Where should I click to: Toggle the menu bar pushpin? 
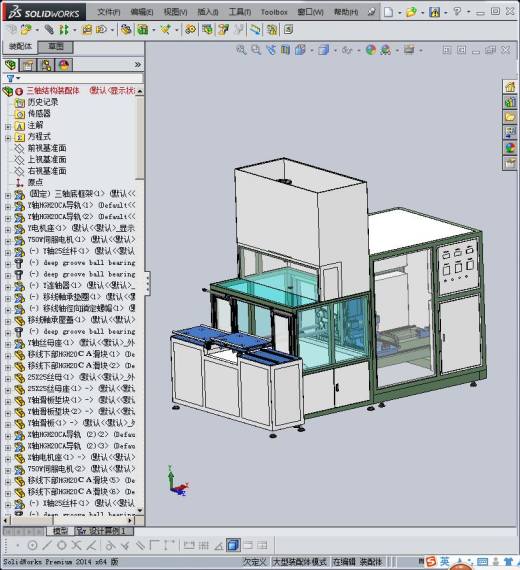[x=371, y=12]
